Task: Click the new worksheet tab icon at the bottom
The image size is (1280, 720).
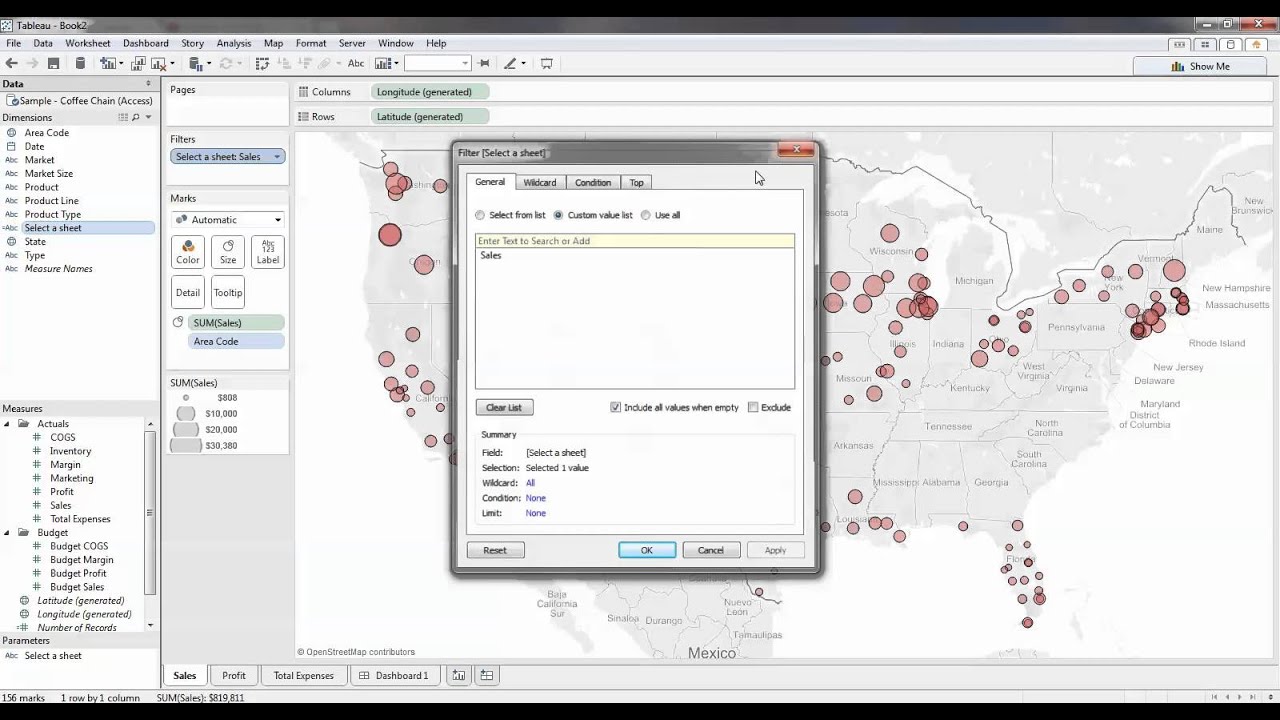Action: pos(458,675)
